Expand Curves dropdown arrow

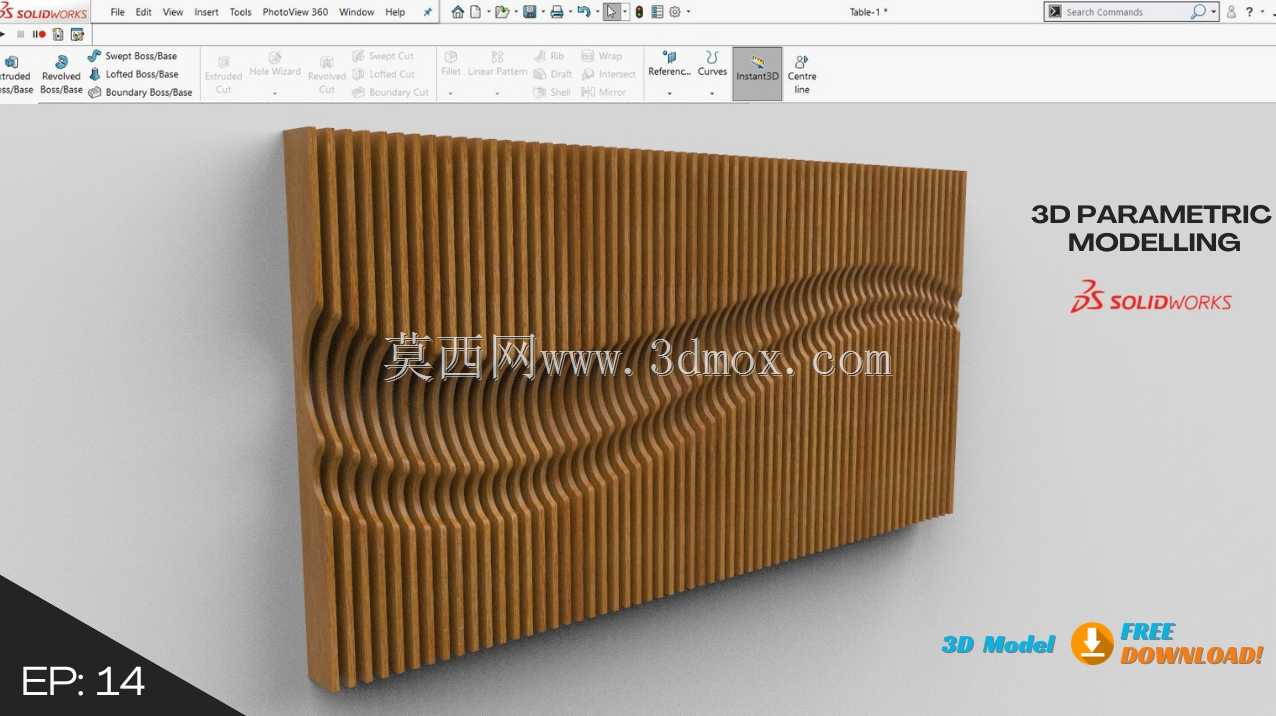click(712, 94)
